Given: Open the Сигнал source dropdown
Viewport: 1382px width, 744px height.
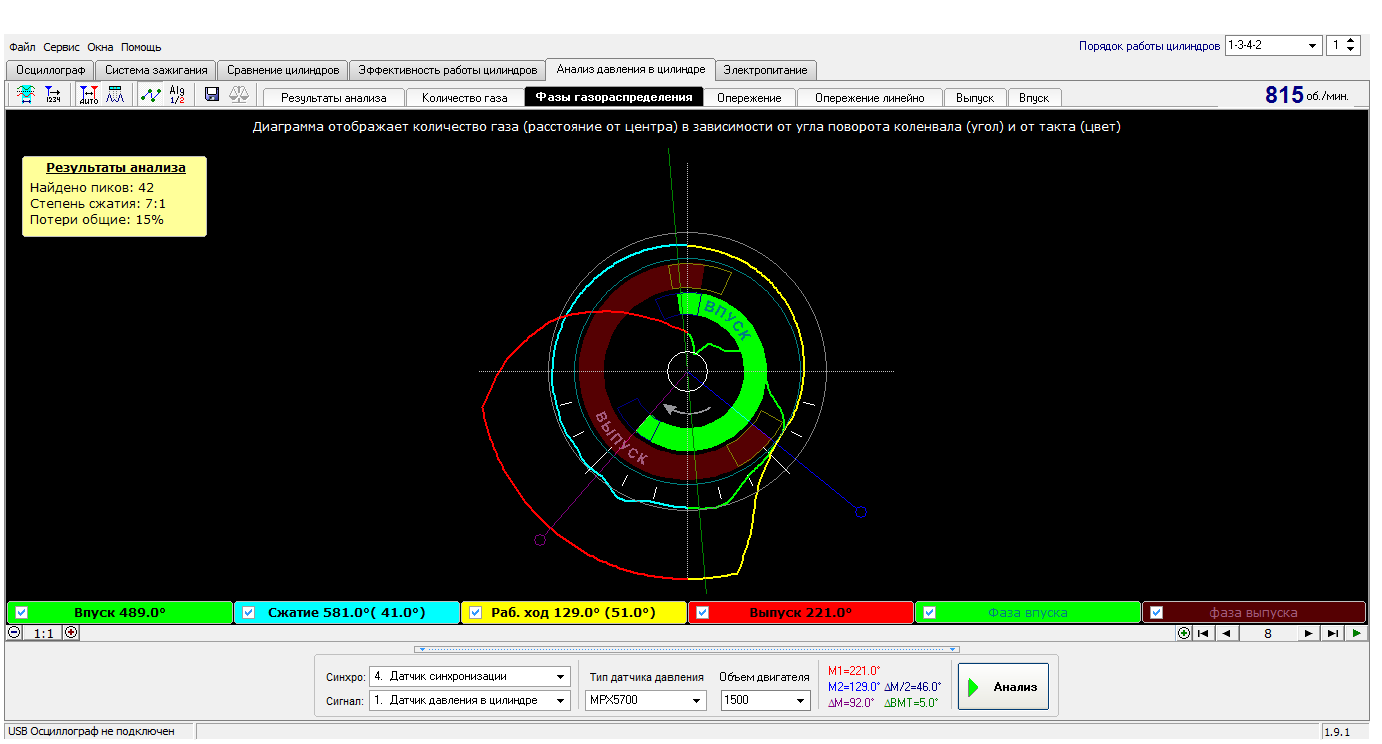Looking at the screenshot, I should click(x=470, y=700).
